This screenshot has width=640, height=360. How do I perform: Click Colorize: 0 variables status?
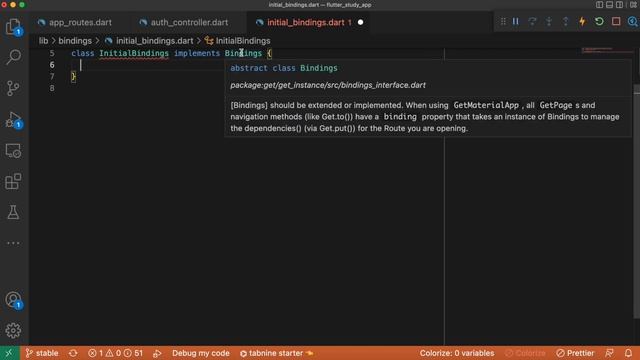pos(457,353)
